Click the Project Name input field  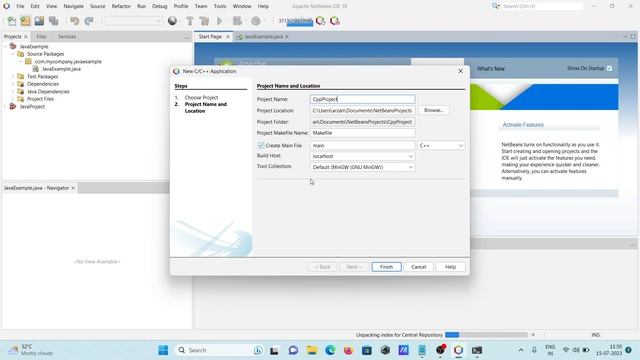(362, 99)
